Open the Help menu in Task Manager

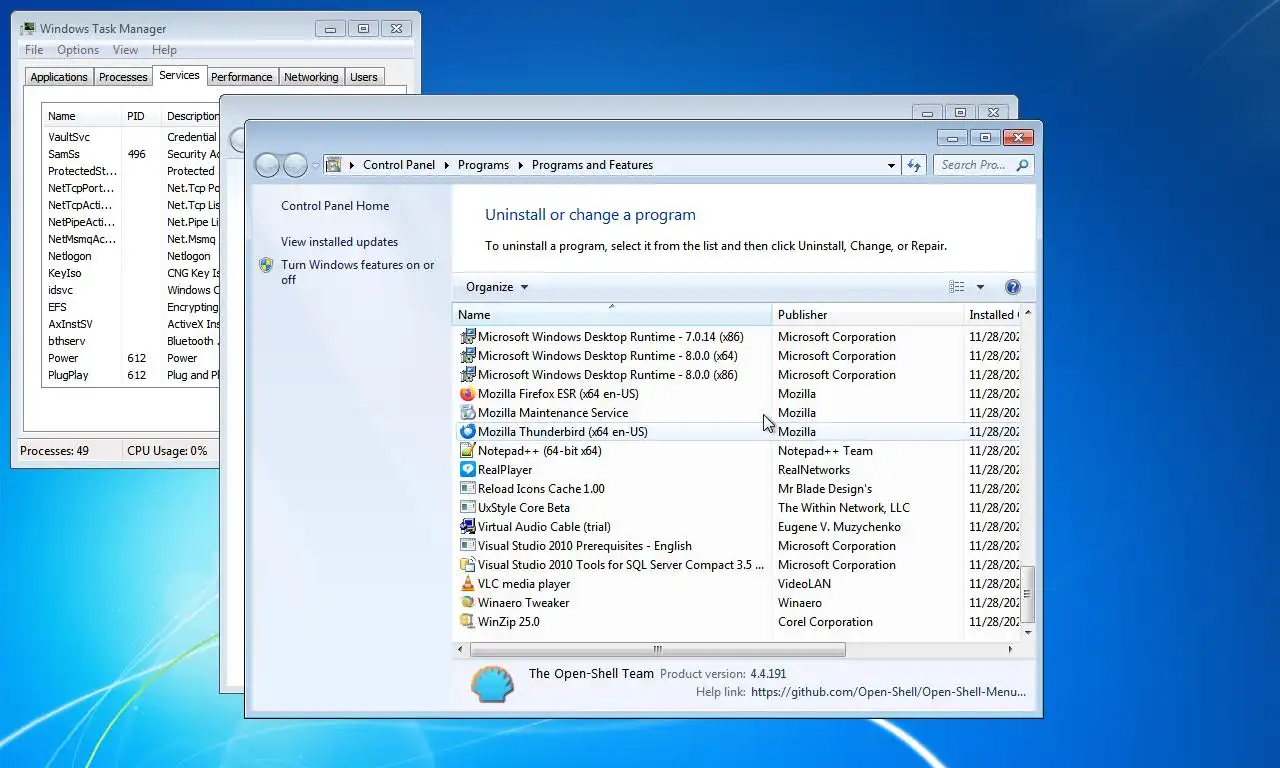point(164,50)
